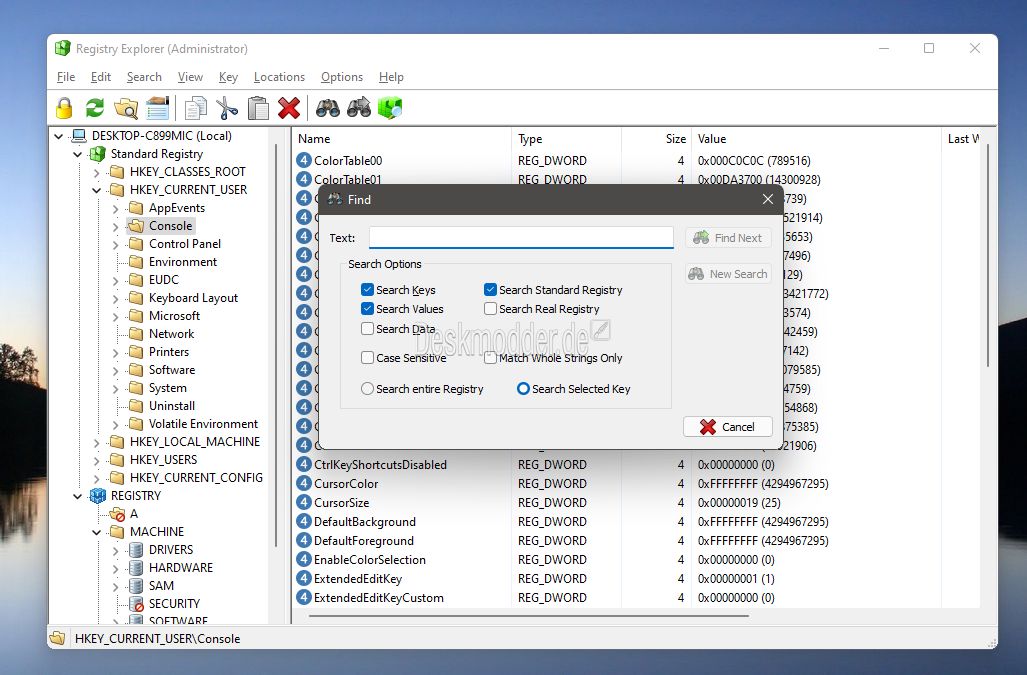Enable Search Real Registry checkbox
This screenshot has width=1027, height=675.
click(x=491, y=308)
